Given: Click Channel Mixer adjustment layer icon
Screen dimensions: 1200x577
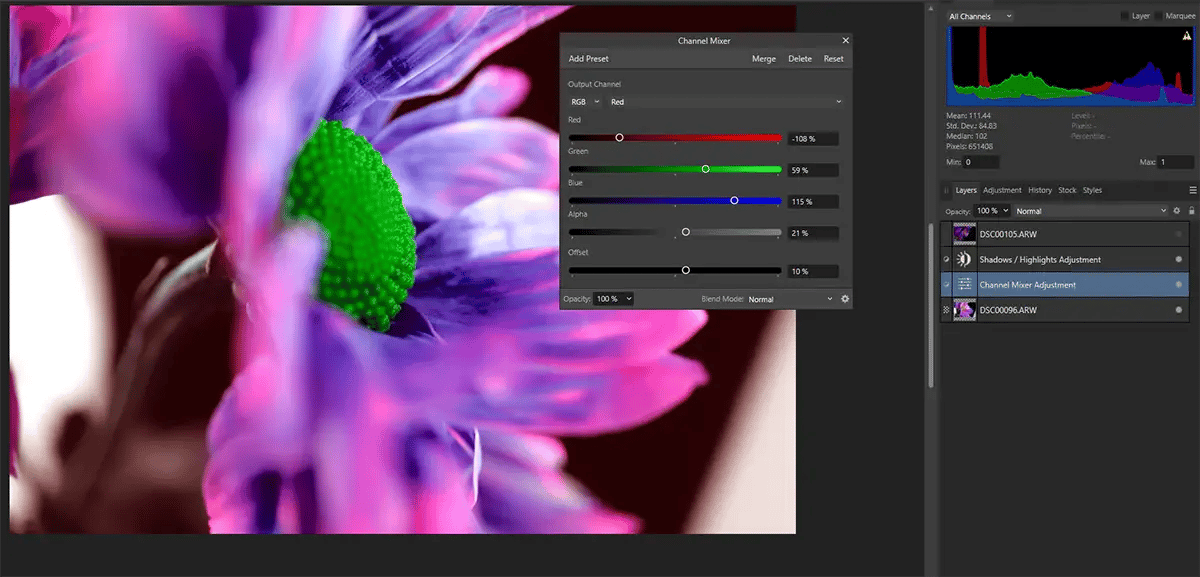Looking at the screenshot, I should 965,285.
